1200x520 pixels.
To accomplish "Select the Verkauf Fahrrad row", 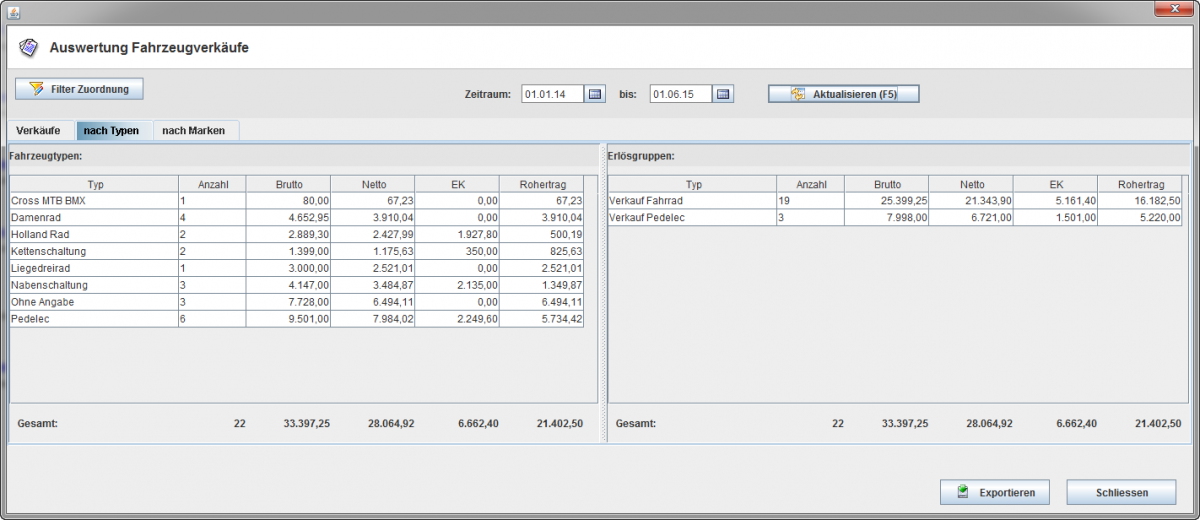I will point(692,200).
